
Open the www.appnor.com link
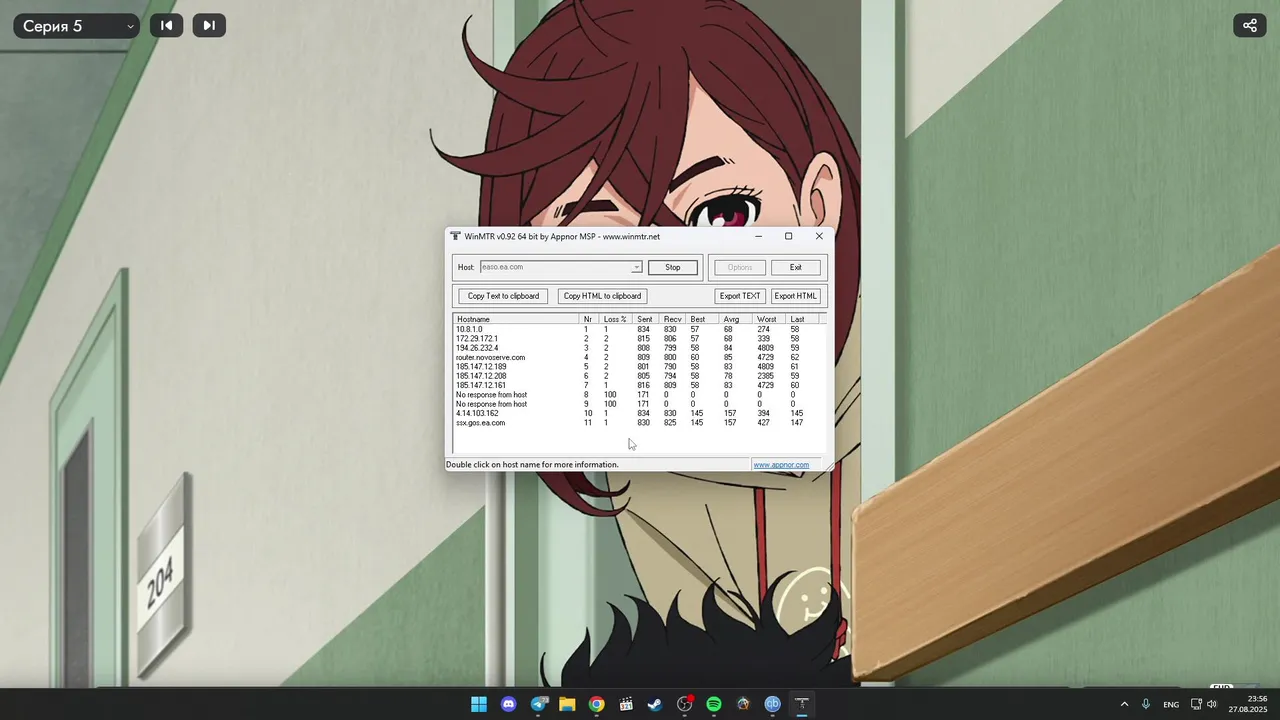tap(781, 465)
